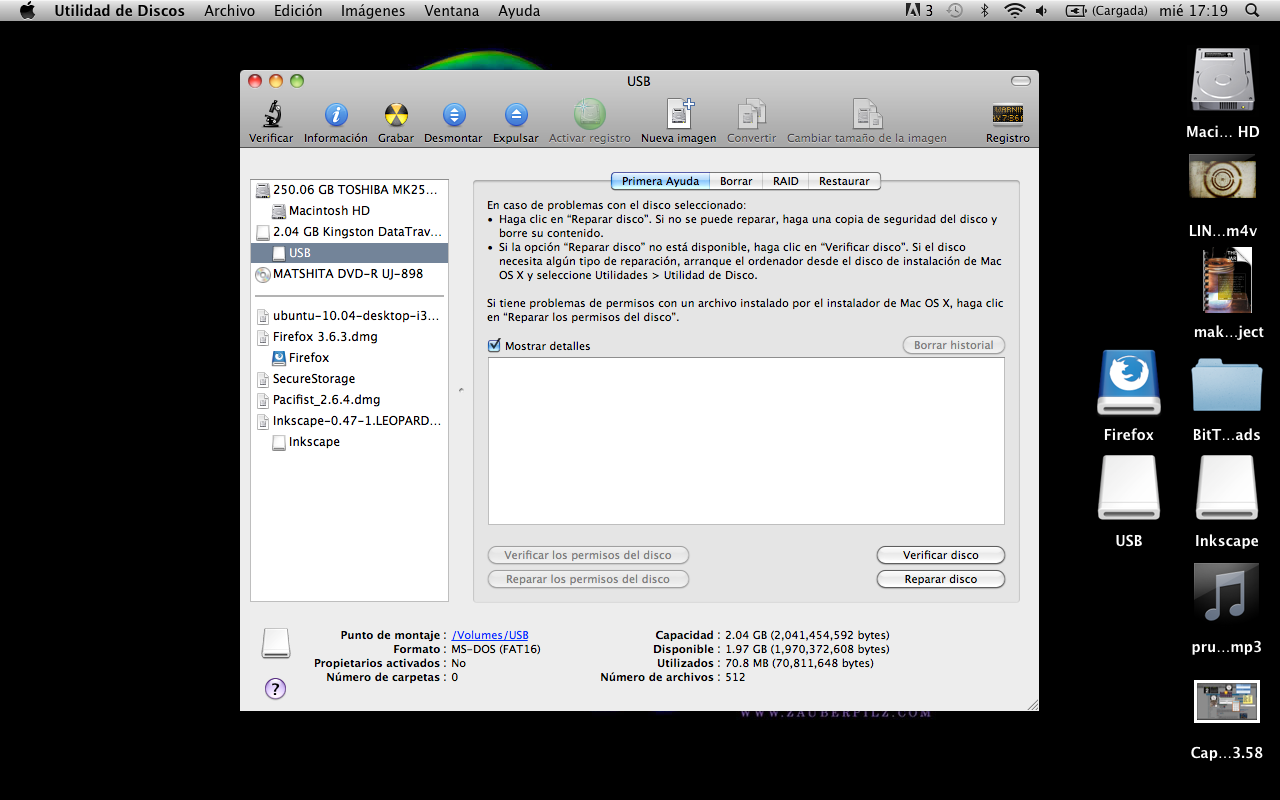This screenshot has height=800, width=1280.
Task: Select the 2.04 GB Kingston DataTraveler disk
Action: [x=349, y=232]
